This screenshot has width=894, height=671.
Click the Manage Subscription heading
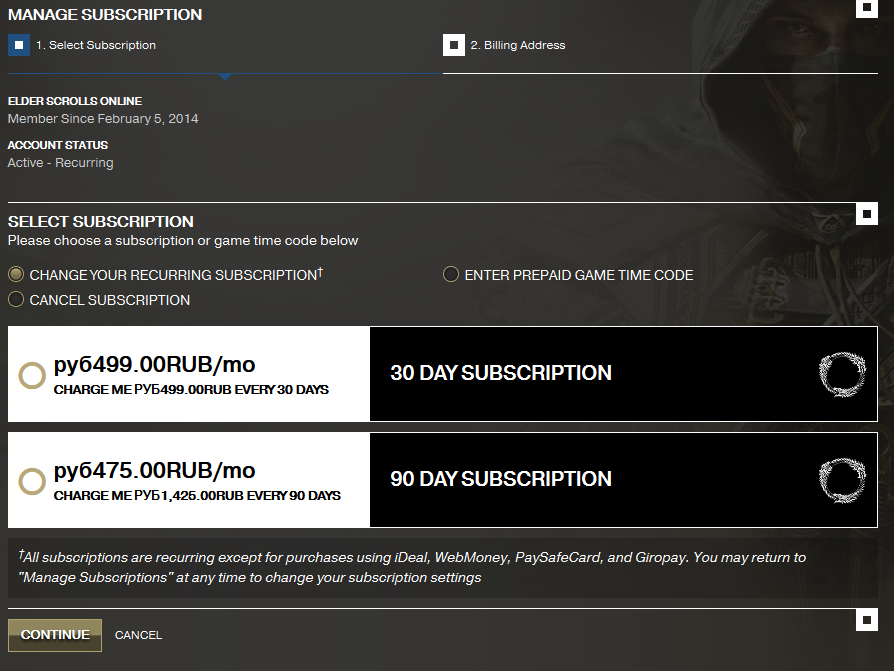pos(105,14)
